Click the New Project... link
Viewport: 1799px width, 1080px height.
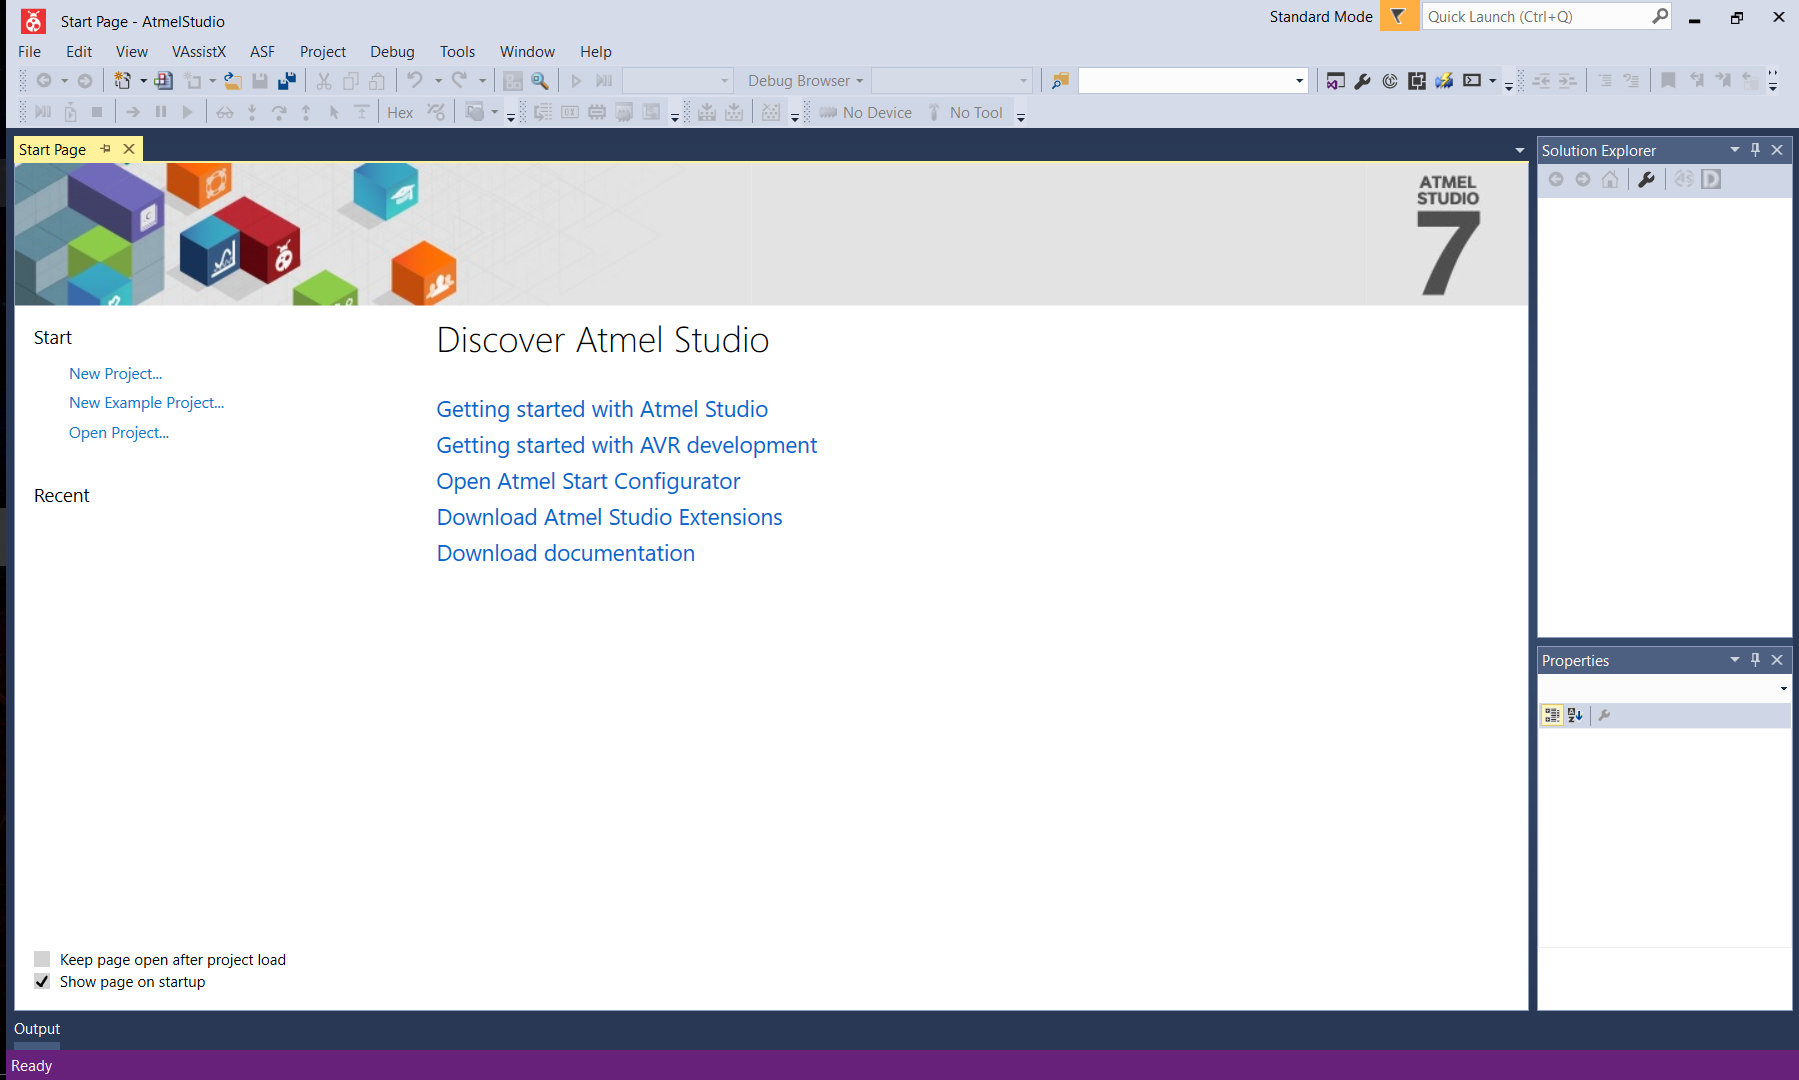[x=115, y=373]
